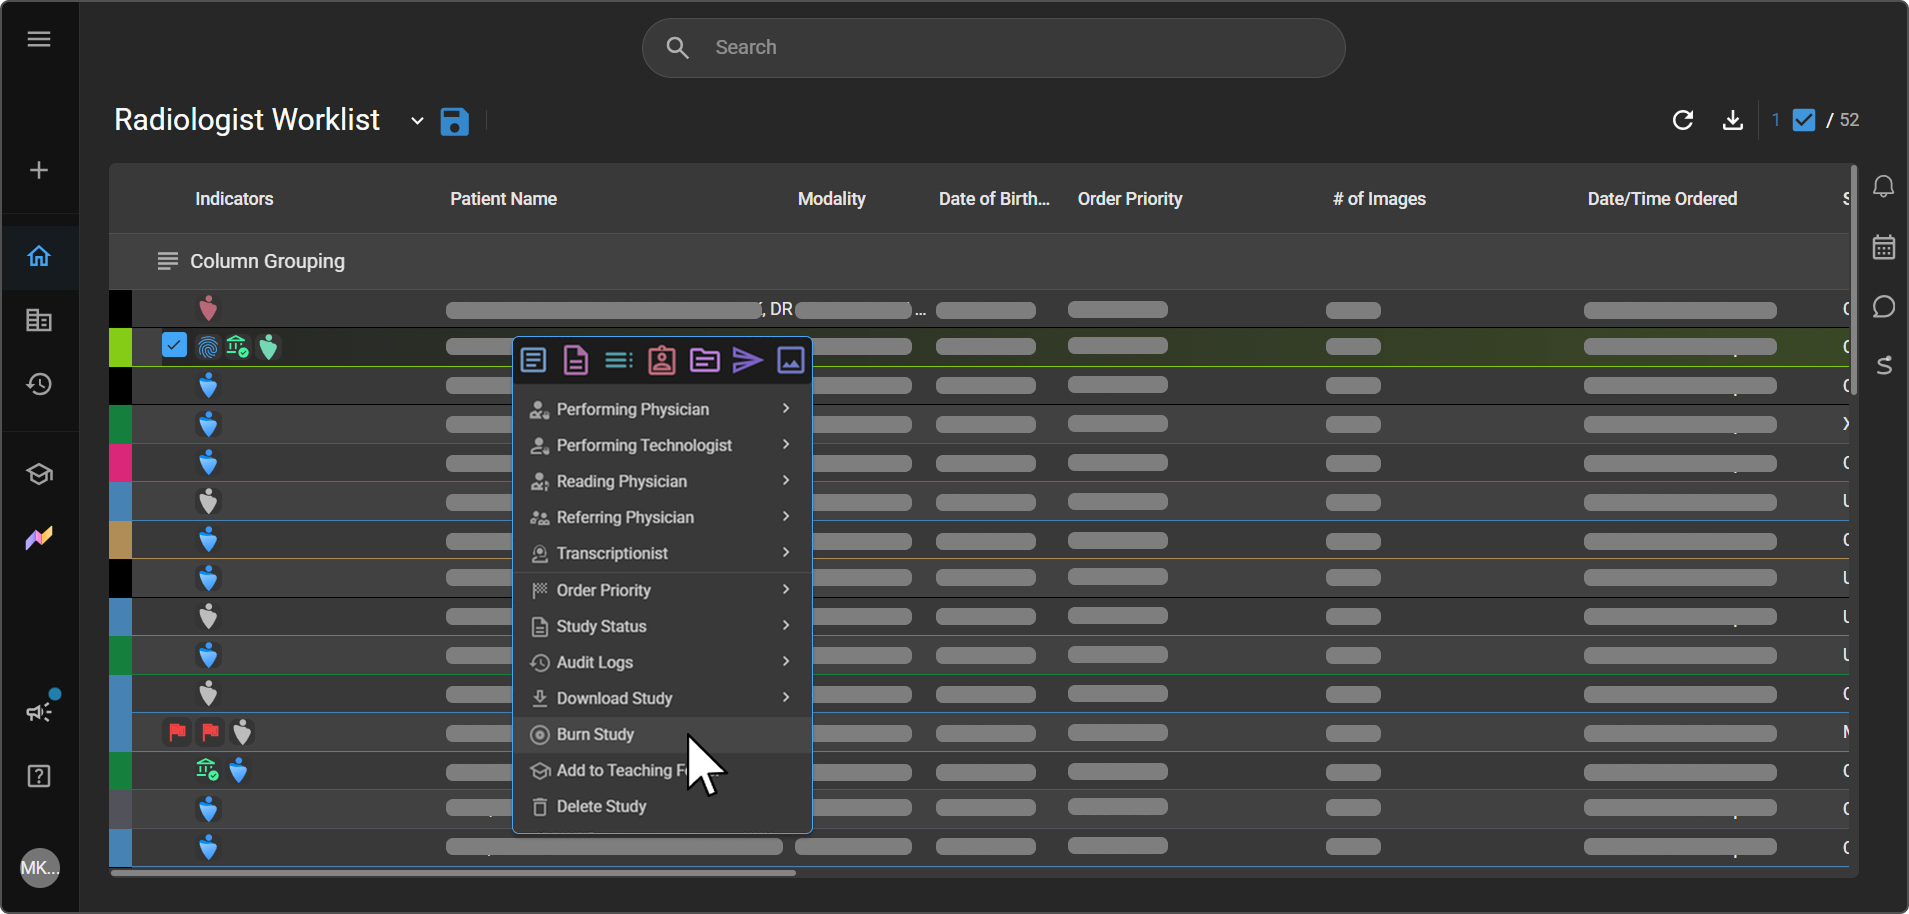The image size is (1909, 914).
Task: Sort by Date of Birth column header
Action: (994, 199)
